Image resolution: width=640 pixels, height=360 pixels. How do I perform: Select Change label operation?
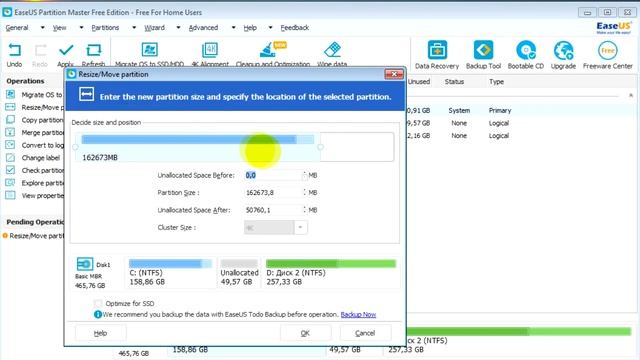pos(33,158)
